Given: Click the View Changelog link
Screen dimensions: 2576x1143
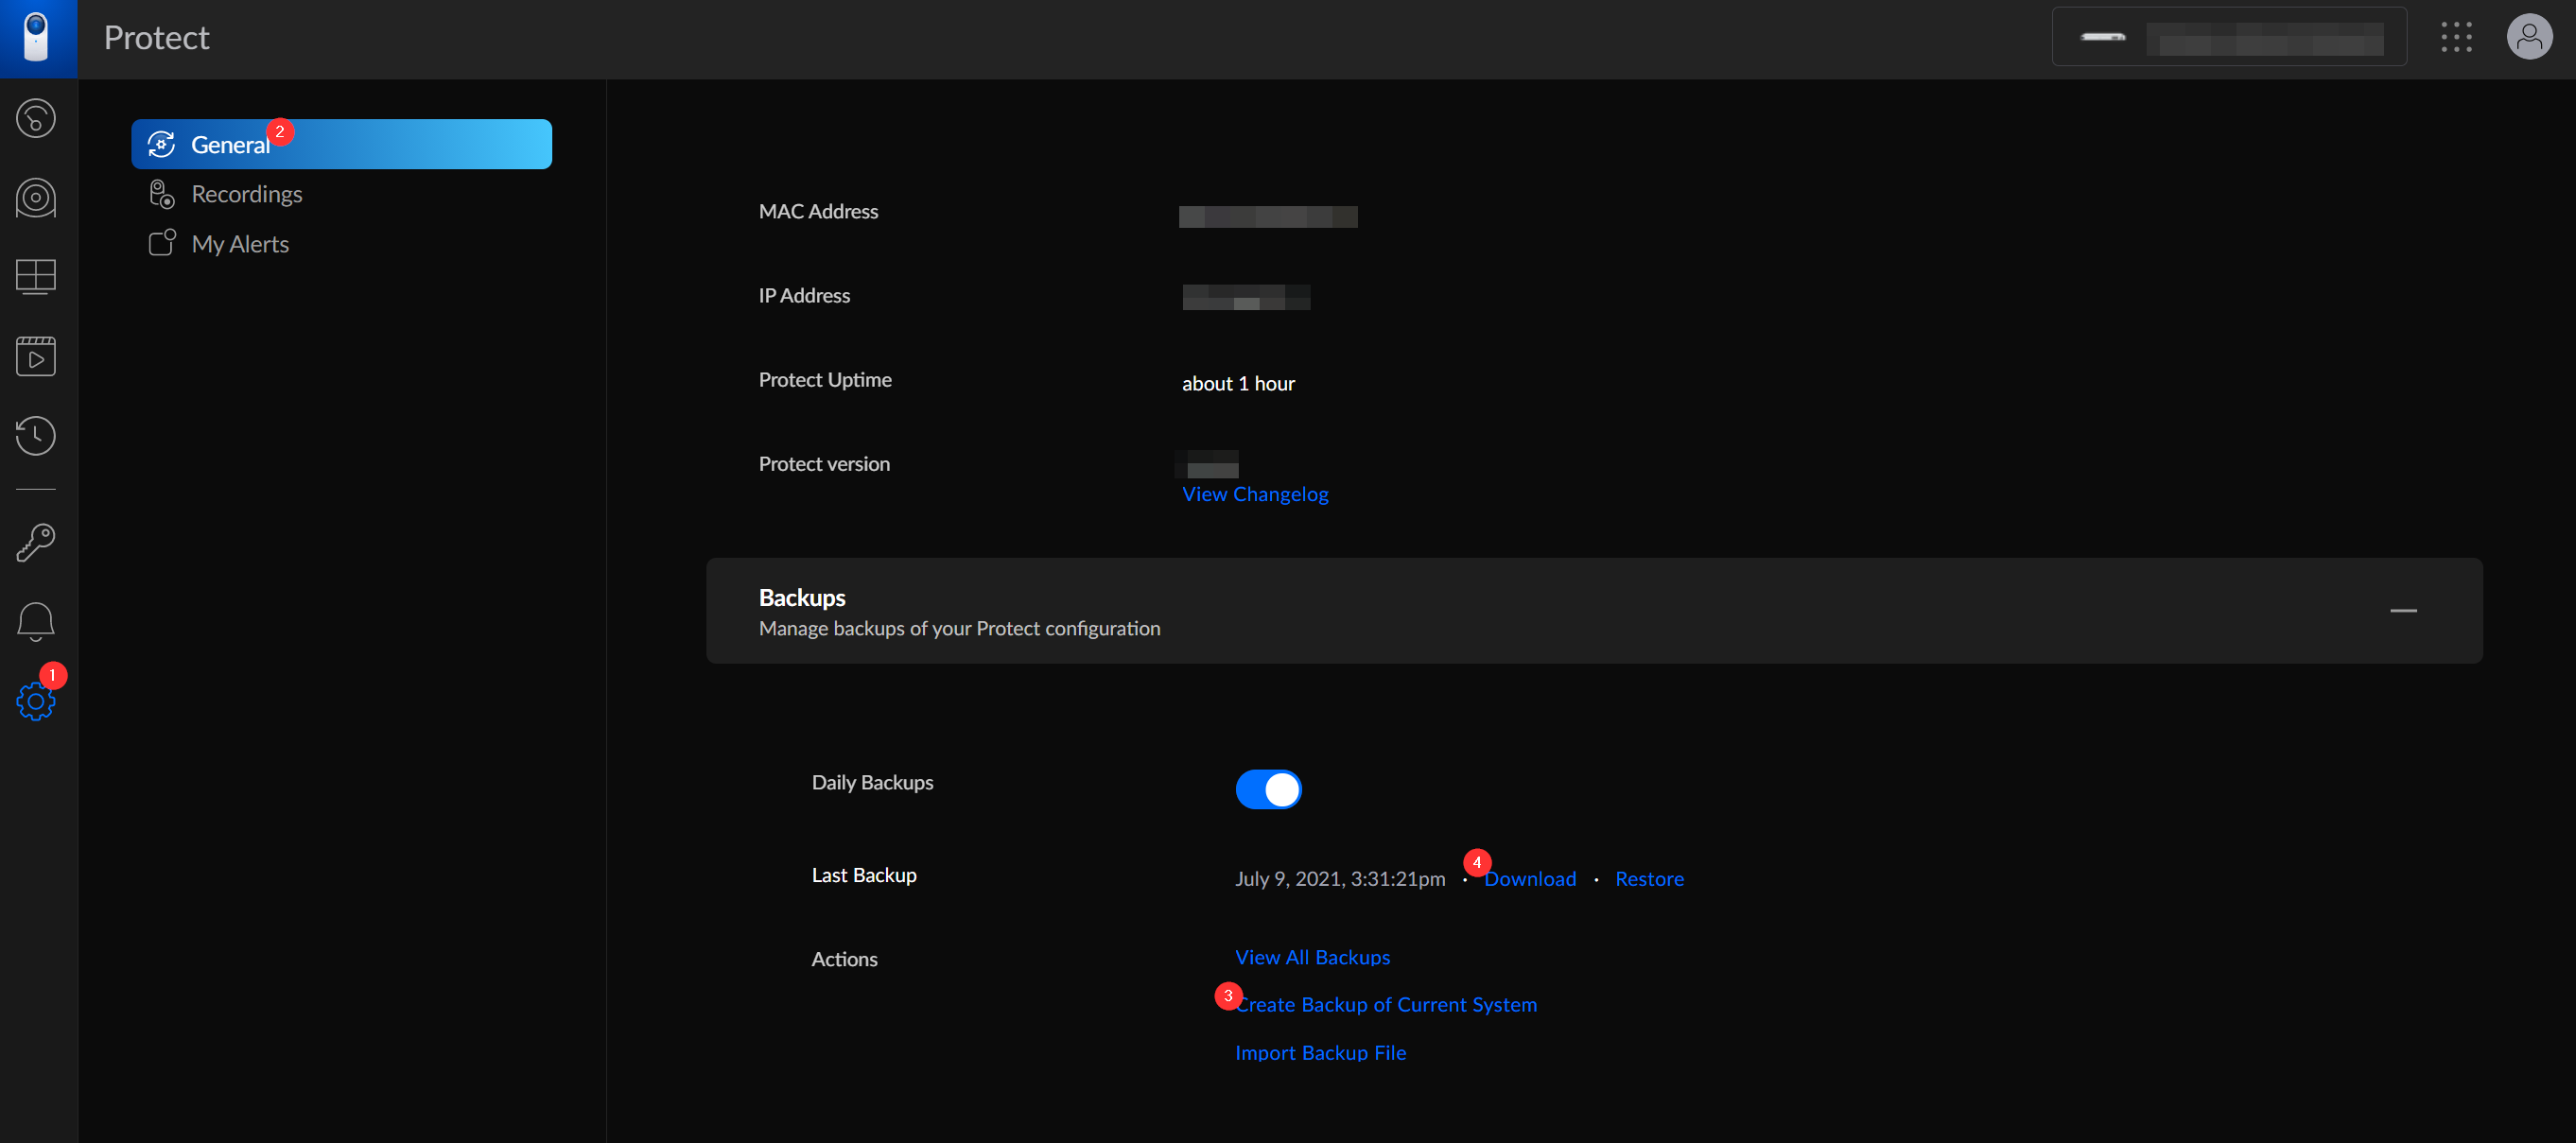Looking at the screenshot, I should point(1254,494).
